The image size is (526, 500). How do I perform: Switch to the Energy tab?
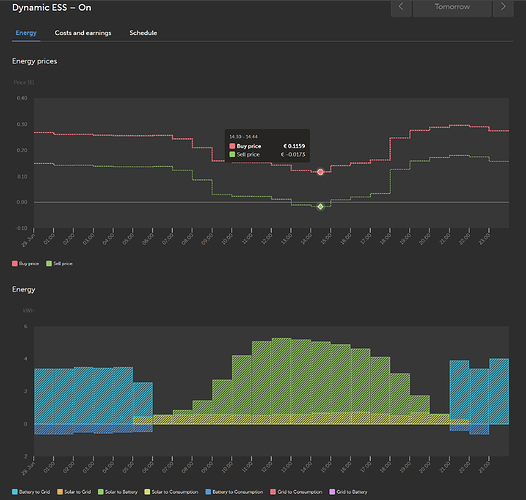point(26,33)
